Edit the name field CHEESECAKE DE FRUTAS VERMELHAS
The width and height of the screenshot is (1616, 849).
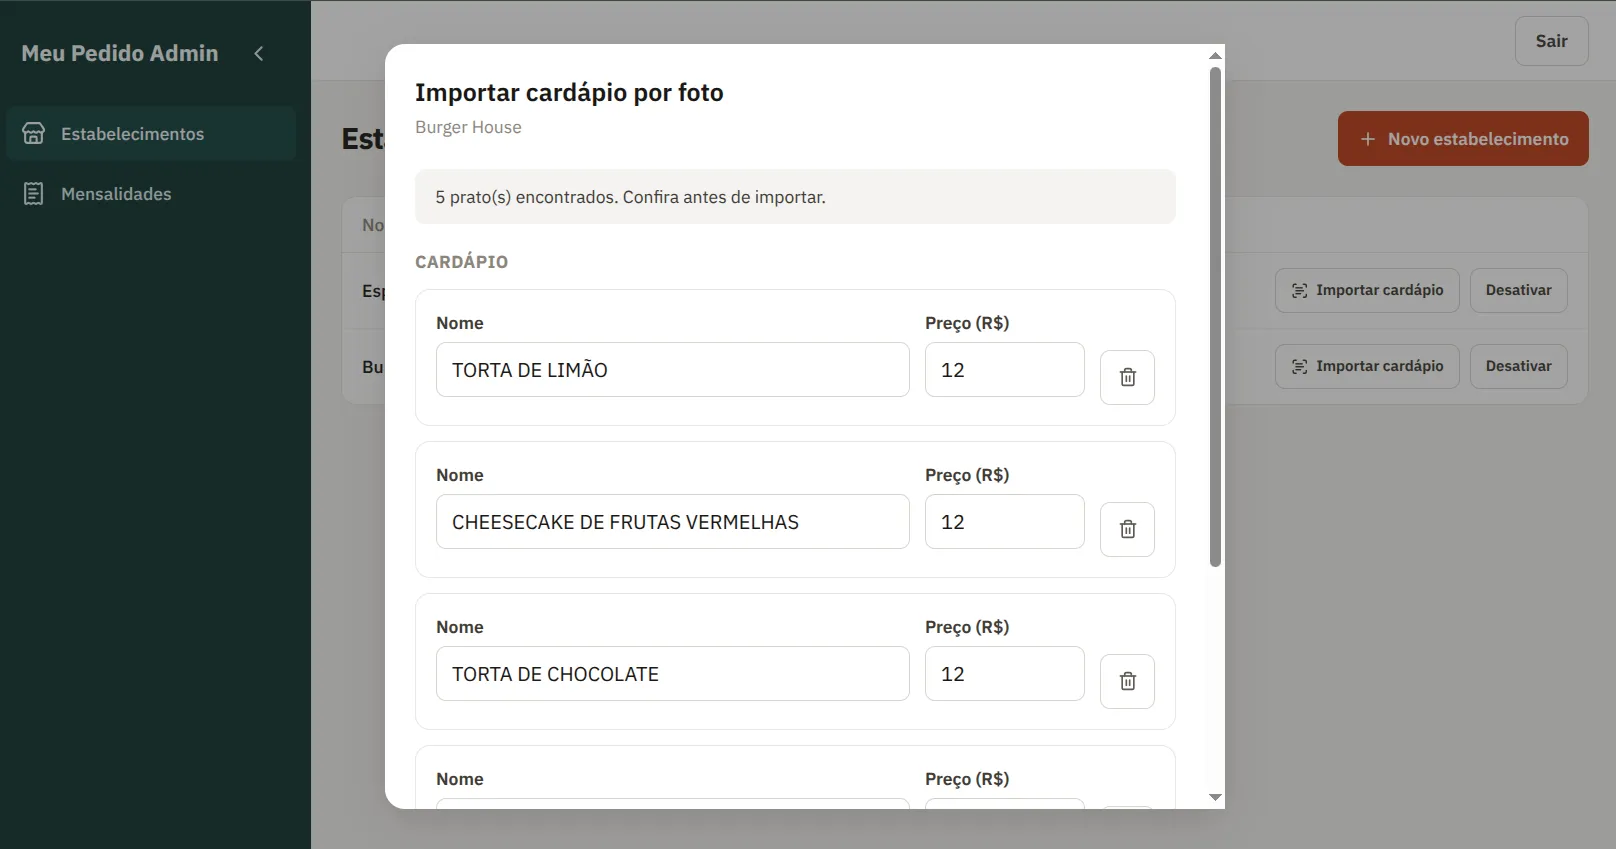point(672,522)
